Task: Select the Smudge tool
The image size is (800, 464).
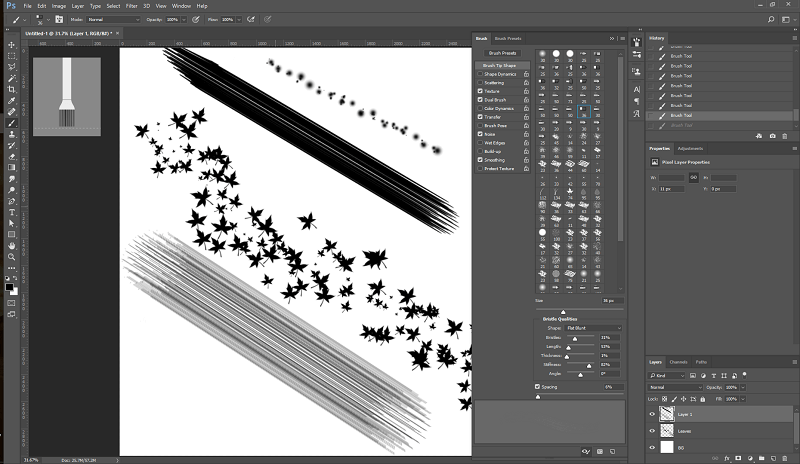Action: click(11, 179)
